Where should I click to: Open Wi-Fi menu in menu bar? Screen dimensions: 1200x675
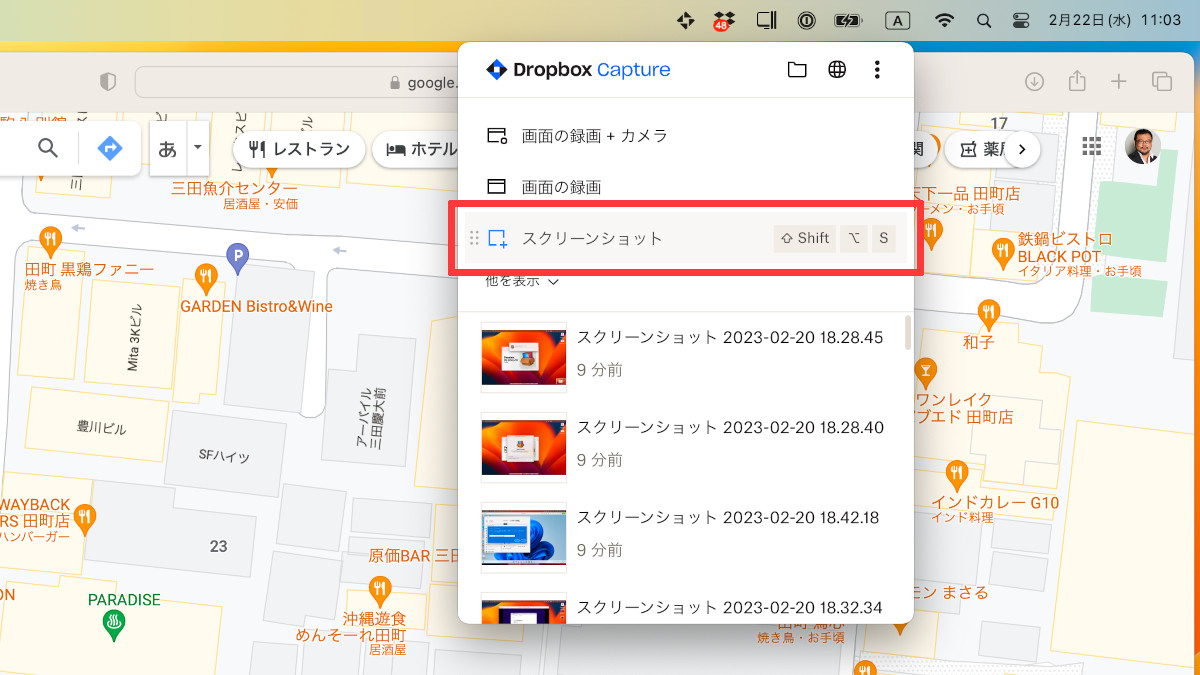[x=944, y=20]
